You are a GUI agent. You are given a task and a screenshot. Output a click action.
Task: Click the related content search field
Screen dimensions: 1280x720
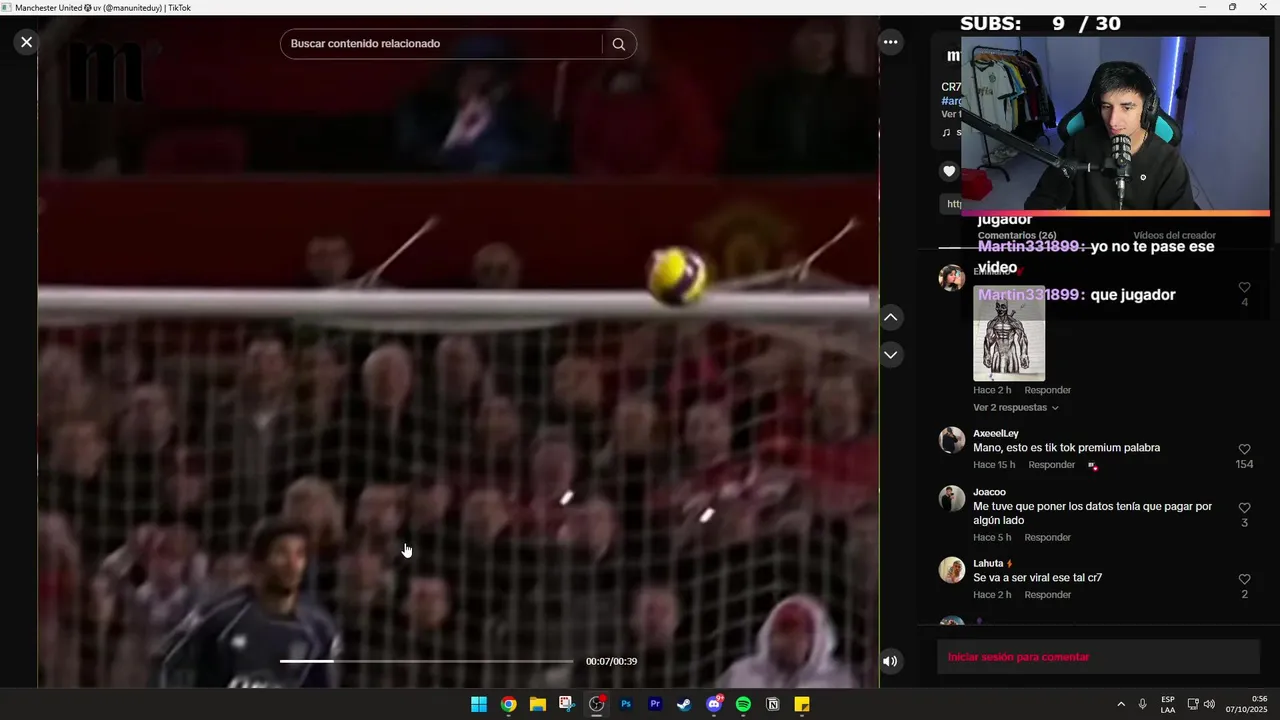(x=441, y=44)
